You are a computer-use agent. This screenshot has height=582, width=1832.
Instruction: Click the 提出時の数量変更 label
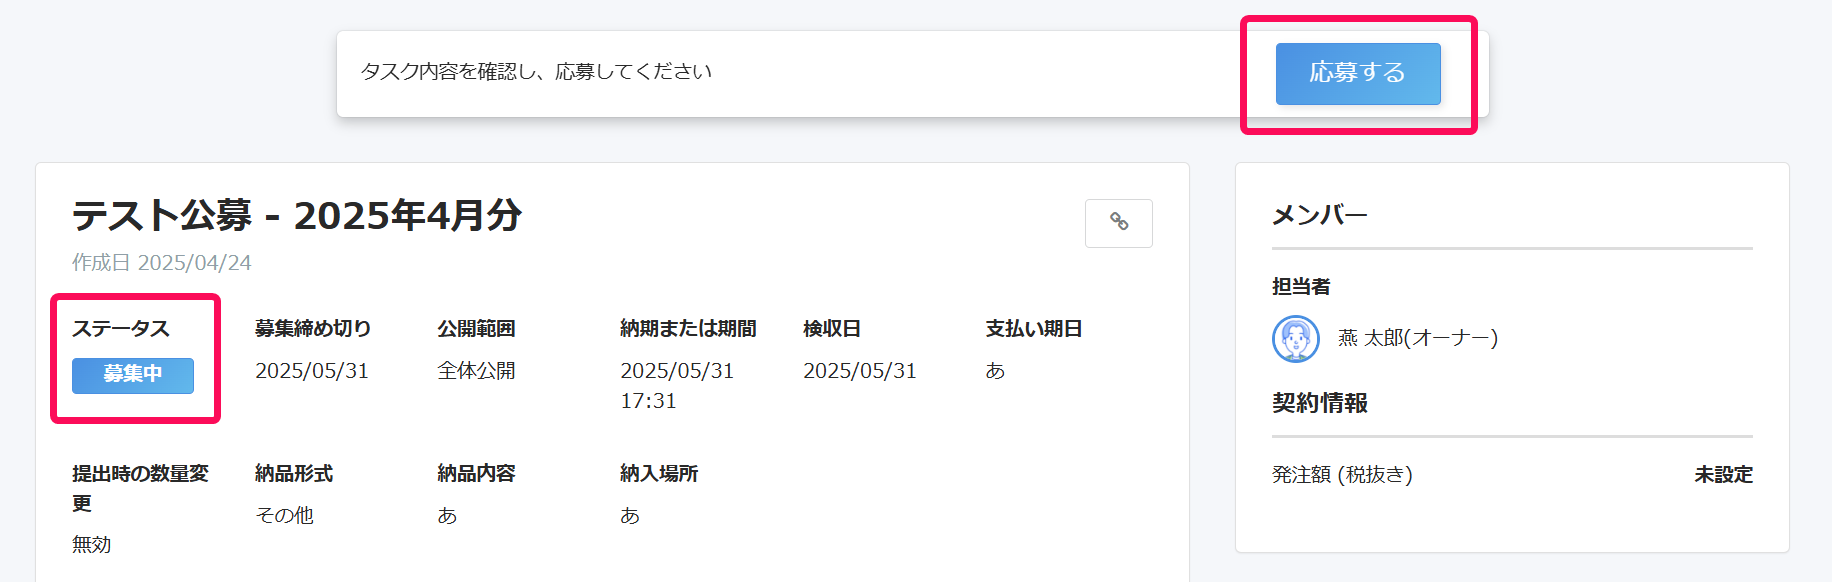tap(140, 489)
